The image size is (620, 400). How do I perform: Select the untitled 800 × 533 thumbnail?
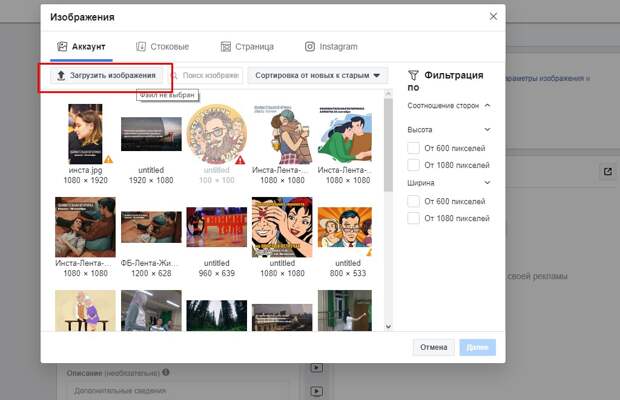coord(345,227)
